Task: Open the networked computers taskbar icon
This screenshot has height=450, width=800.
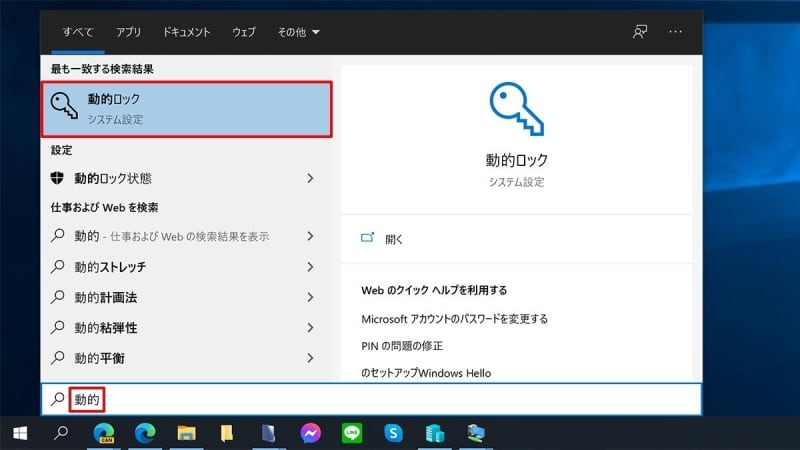Action: click(x=476, y=434)
